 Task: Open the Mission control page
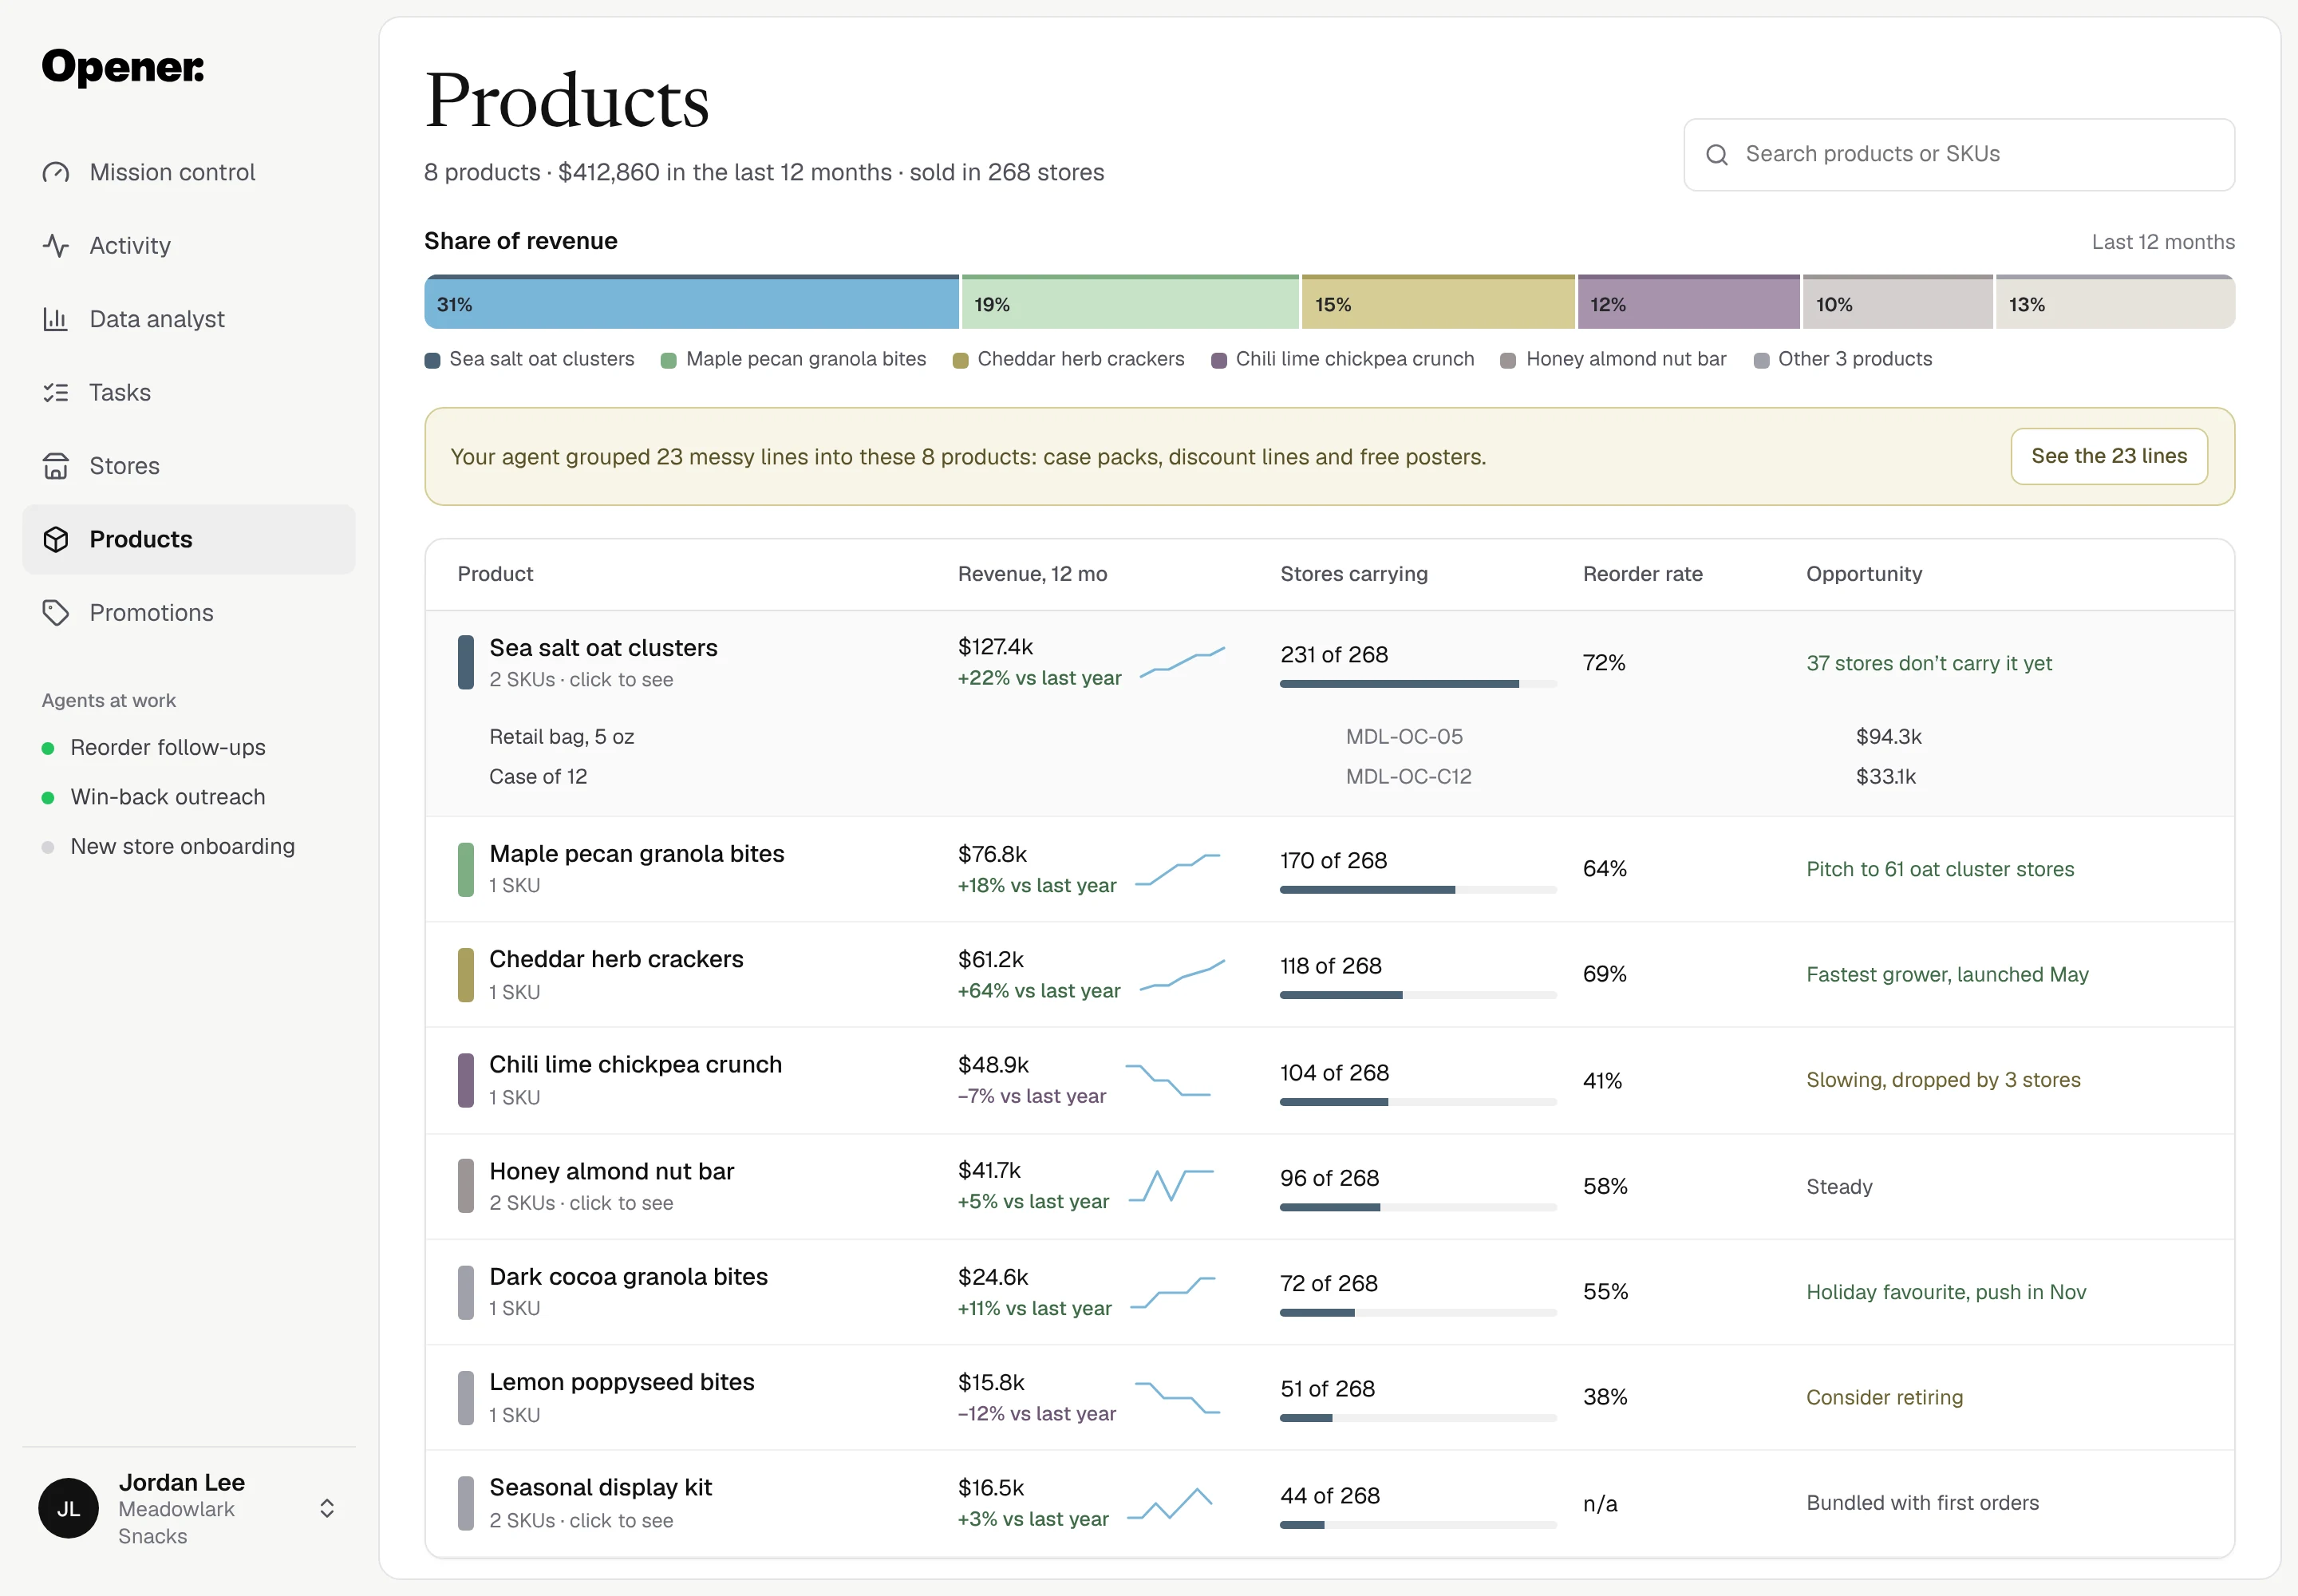tap(189, 173)
